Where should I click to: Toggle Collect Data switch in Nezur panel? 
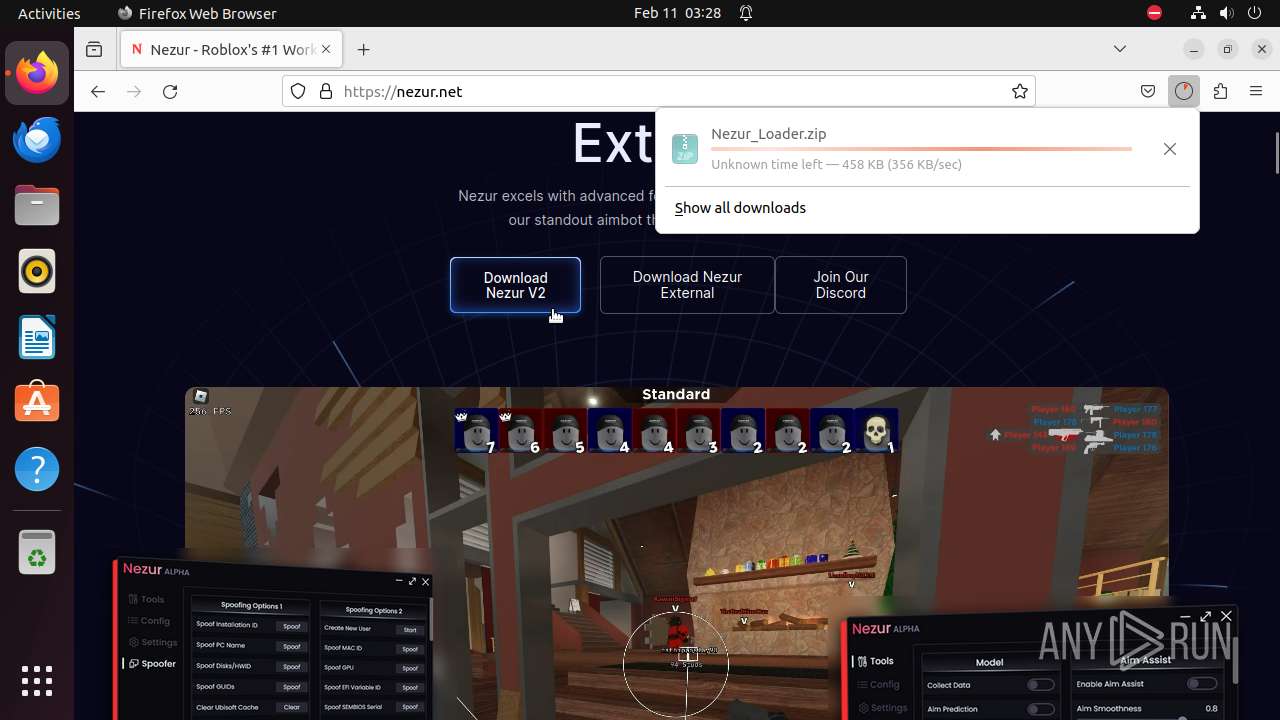1040,685
